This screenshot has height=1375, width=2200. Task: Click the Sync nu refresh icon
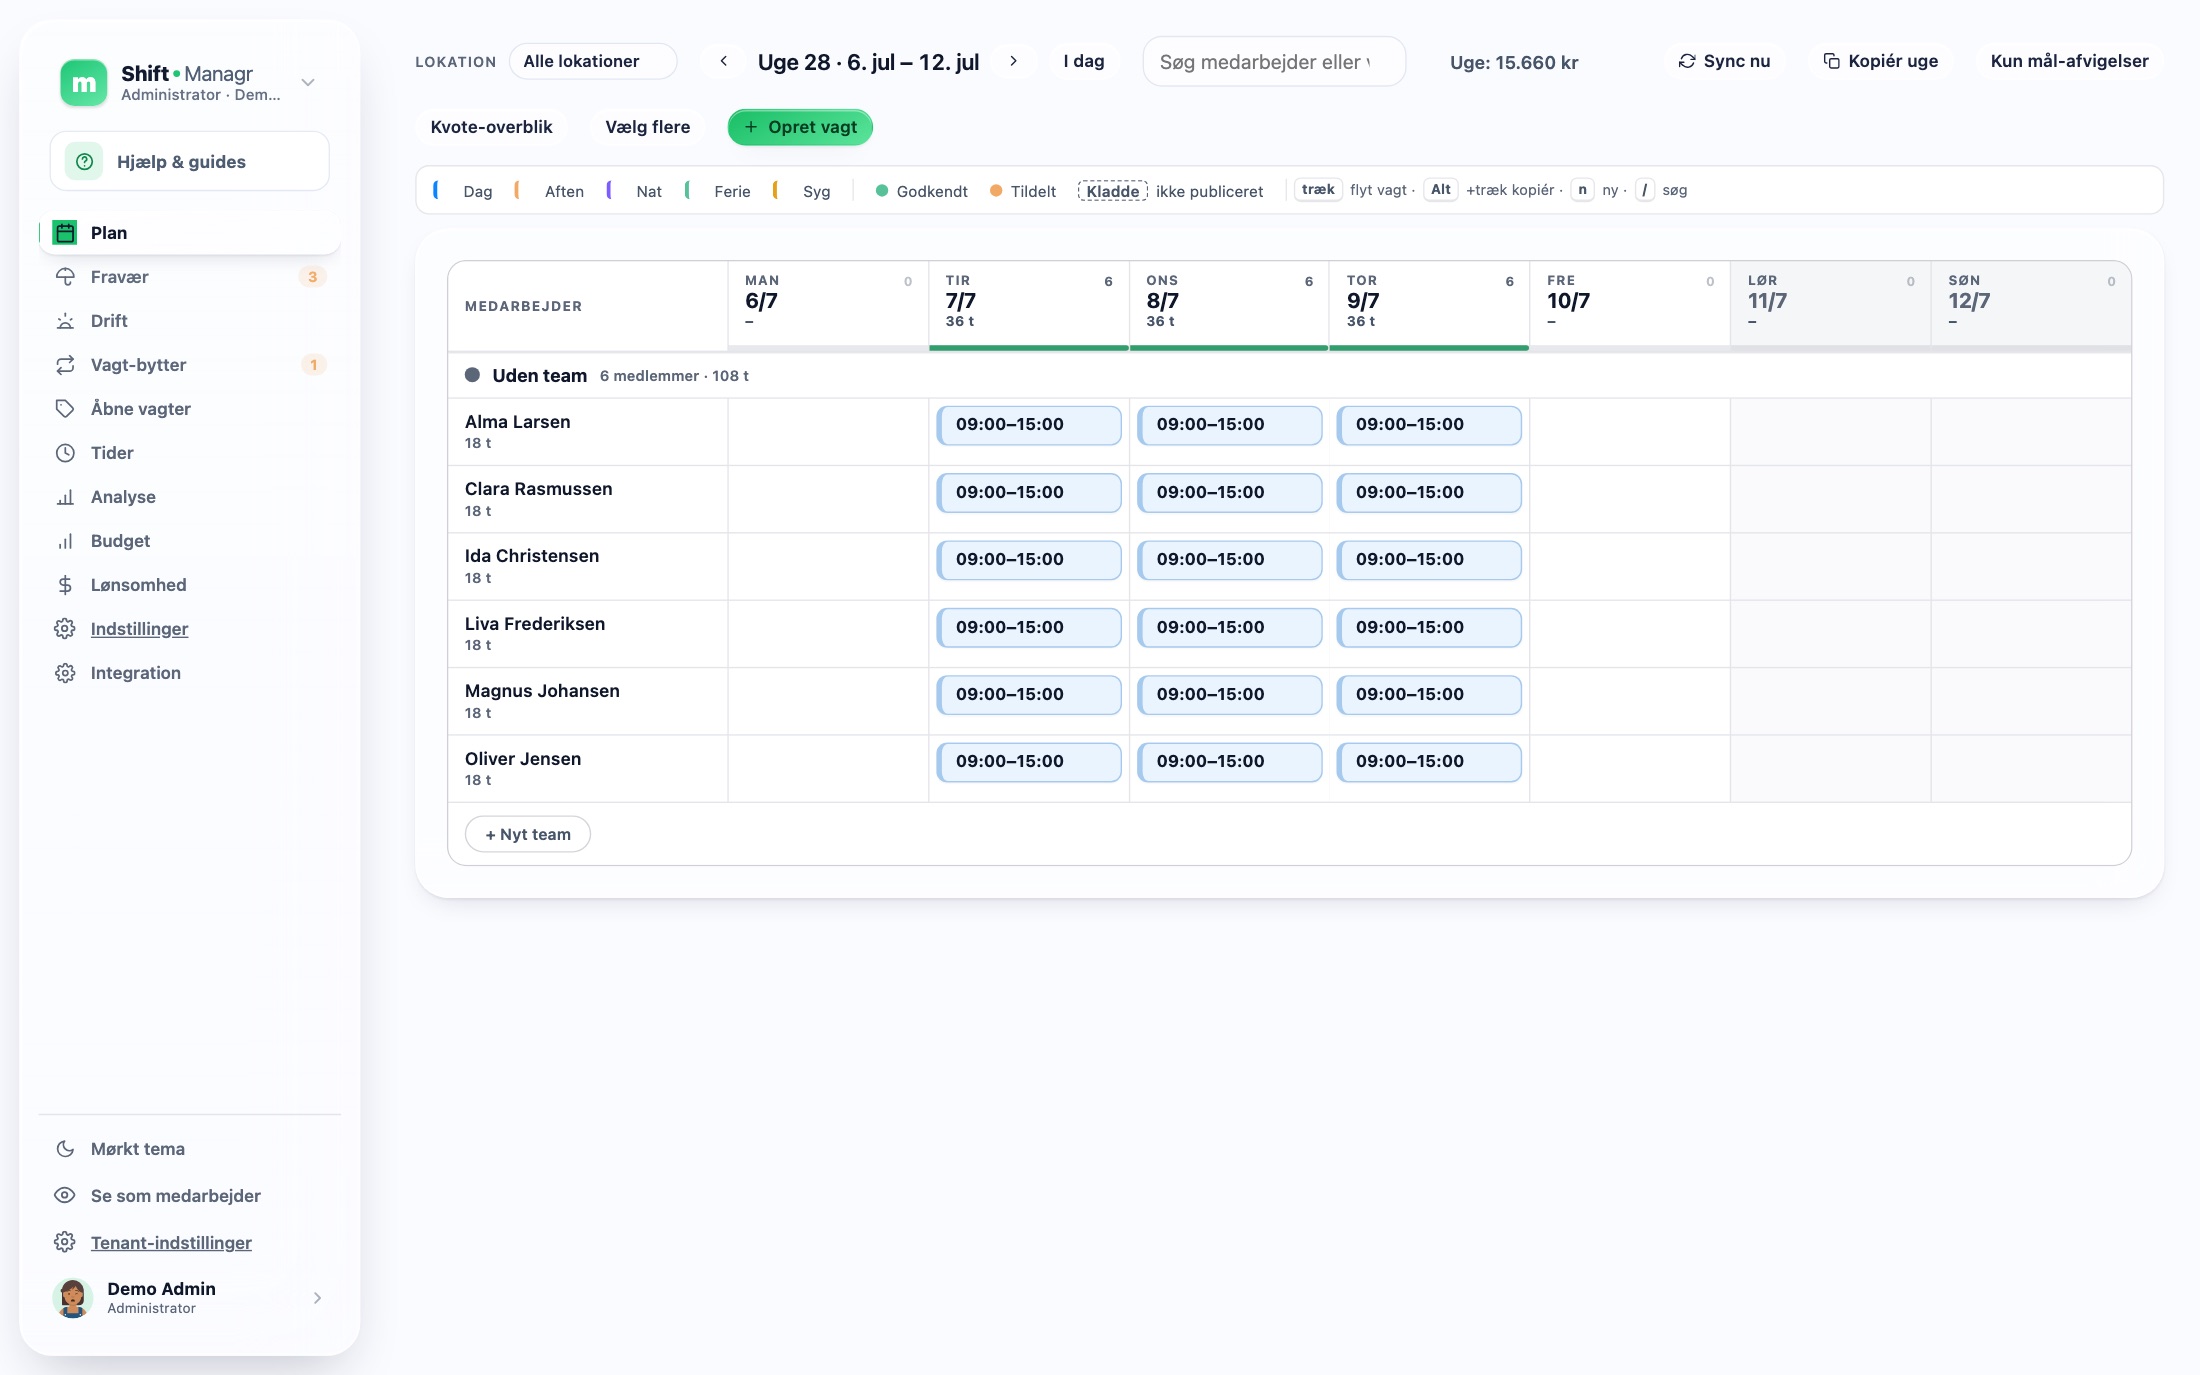[x=1687, y=61]
